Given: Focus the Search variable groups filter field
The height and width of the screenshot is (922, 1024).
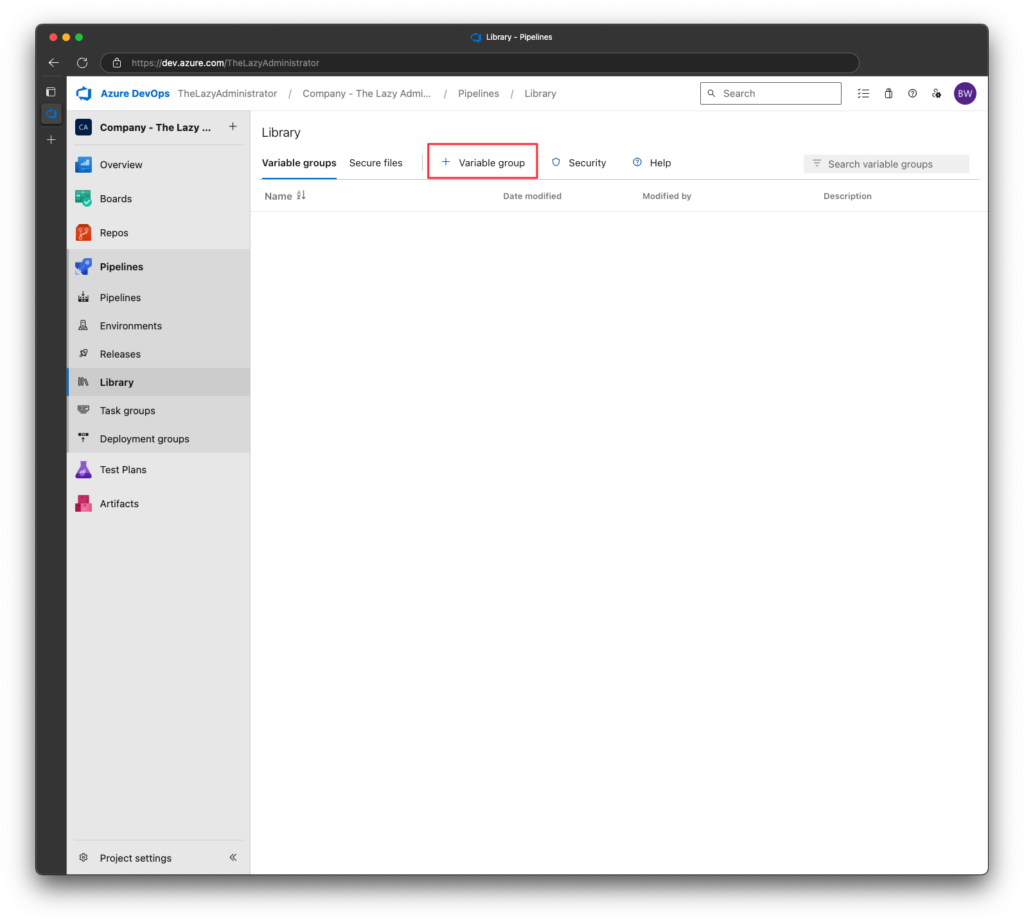Looking at the screenshot, I should [x=886, y=164].
